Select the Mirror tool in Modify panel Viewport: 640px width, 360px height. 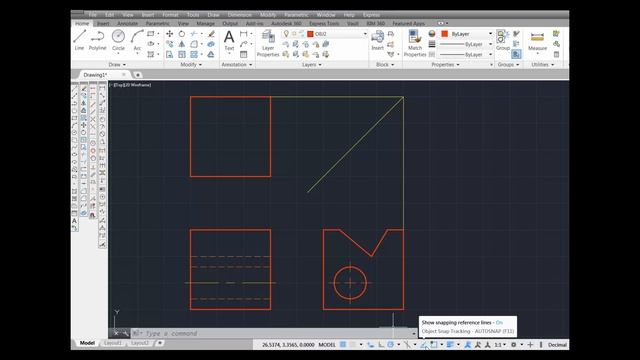pos(182,44)
